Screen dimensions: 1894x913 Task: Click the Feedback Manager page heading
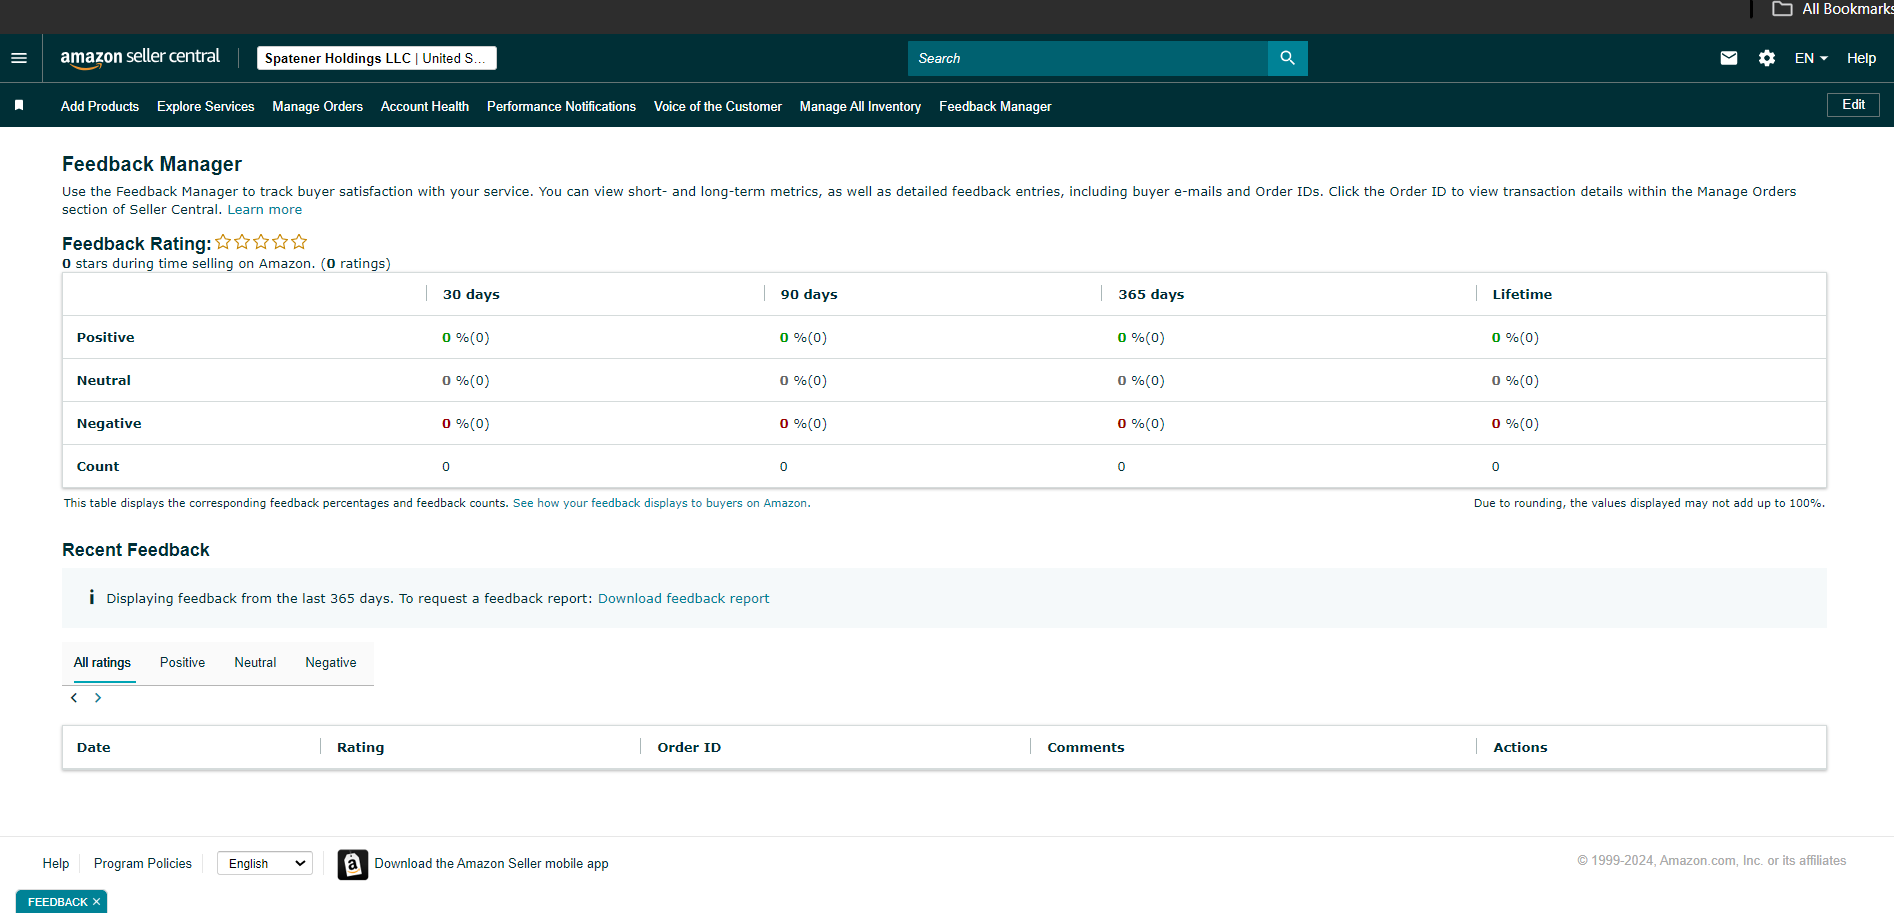tap(152, 164)
